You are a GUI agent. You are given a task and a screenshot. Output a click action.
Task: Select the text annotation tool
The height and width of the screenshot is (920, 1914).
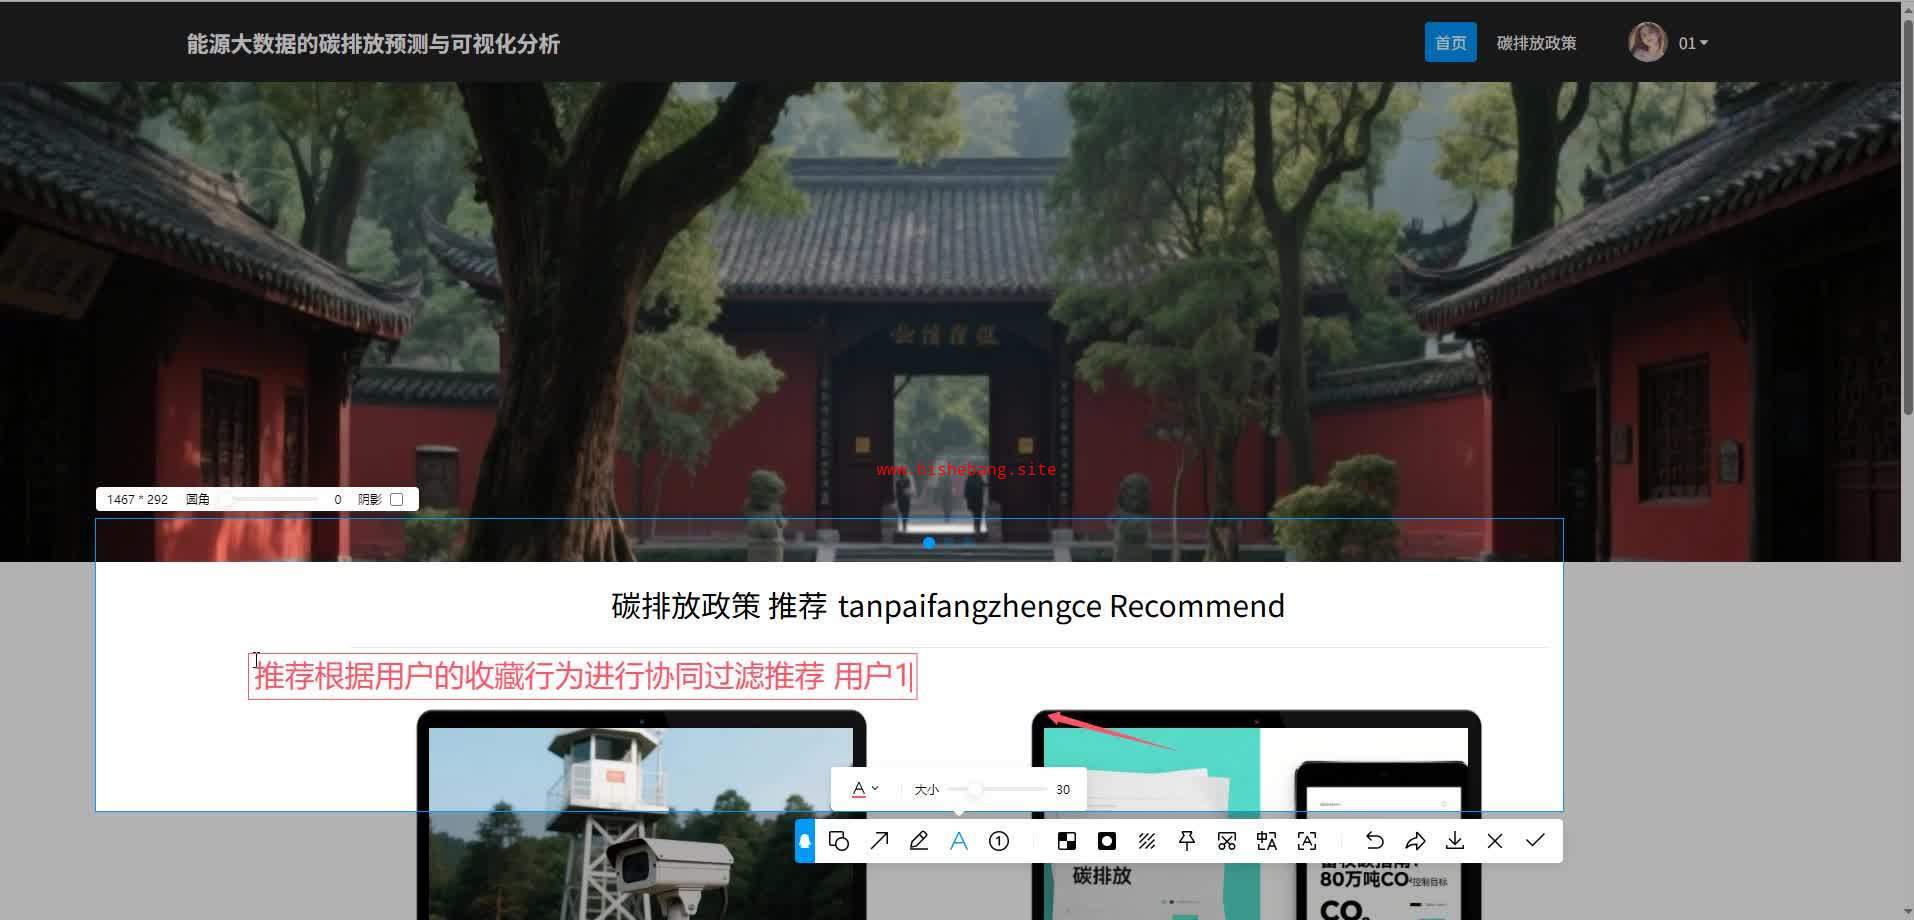[x=959, y=841]
